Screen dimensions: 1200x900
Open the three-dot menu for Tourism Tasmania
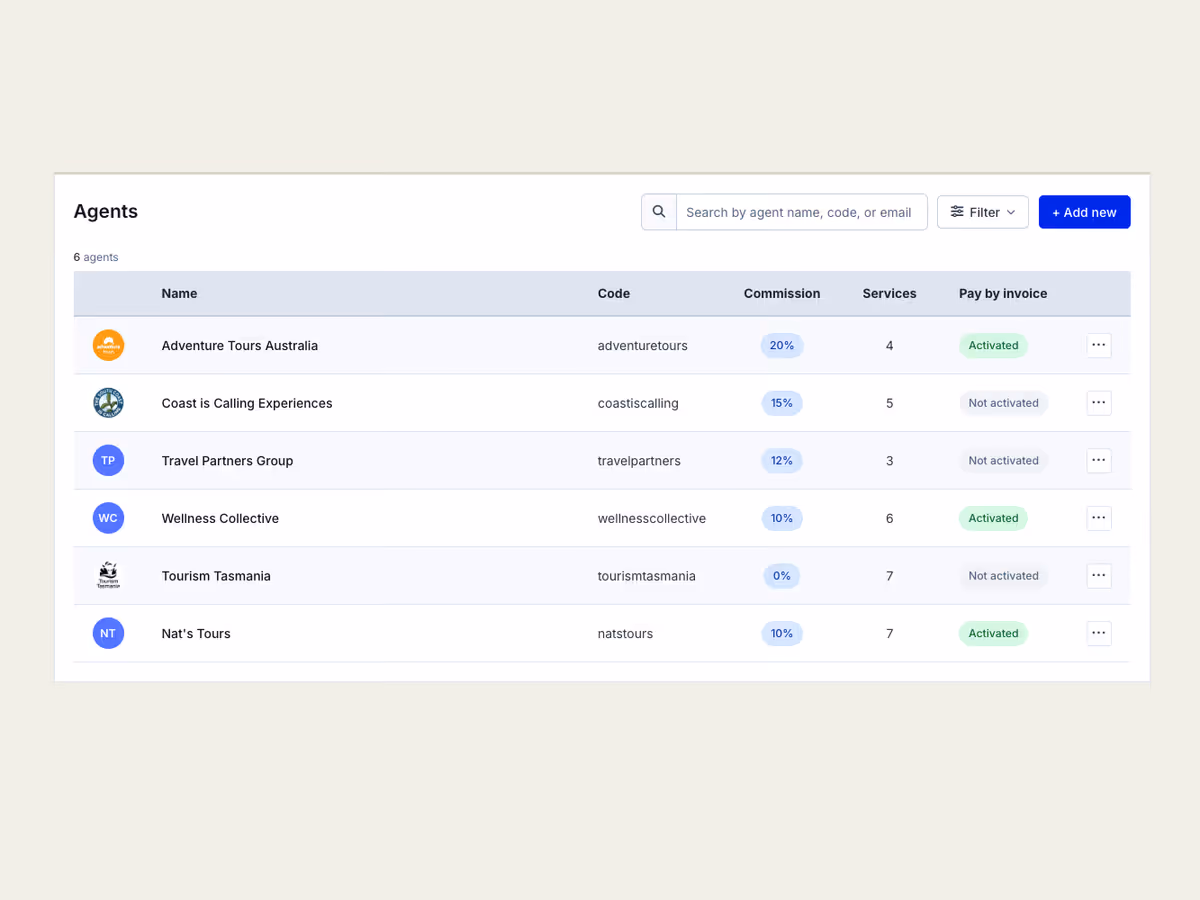[x=1099, y=576]
